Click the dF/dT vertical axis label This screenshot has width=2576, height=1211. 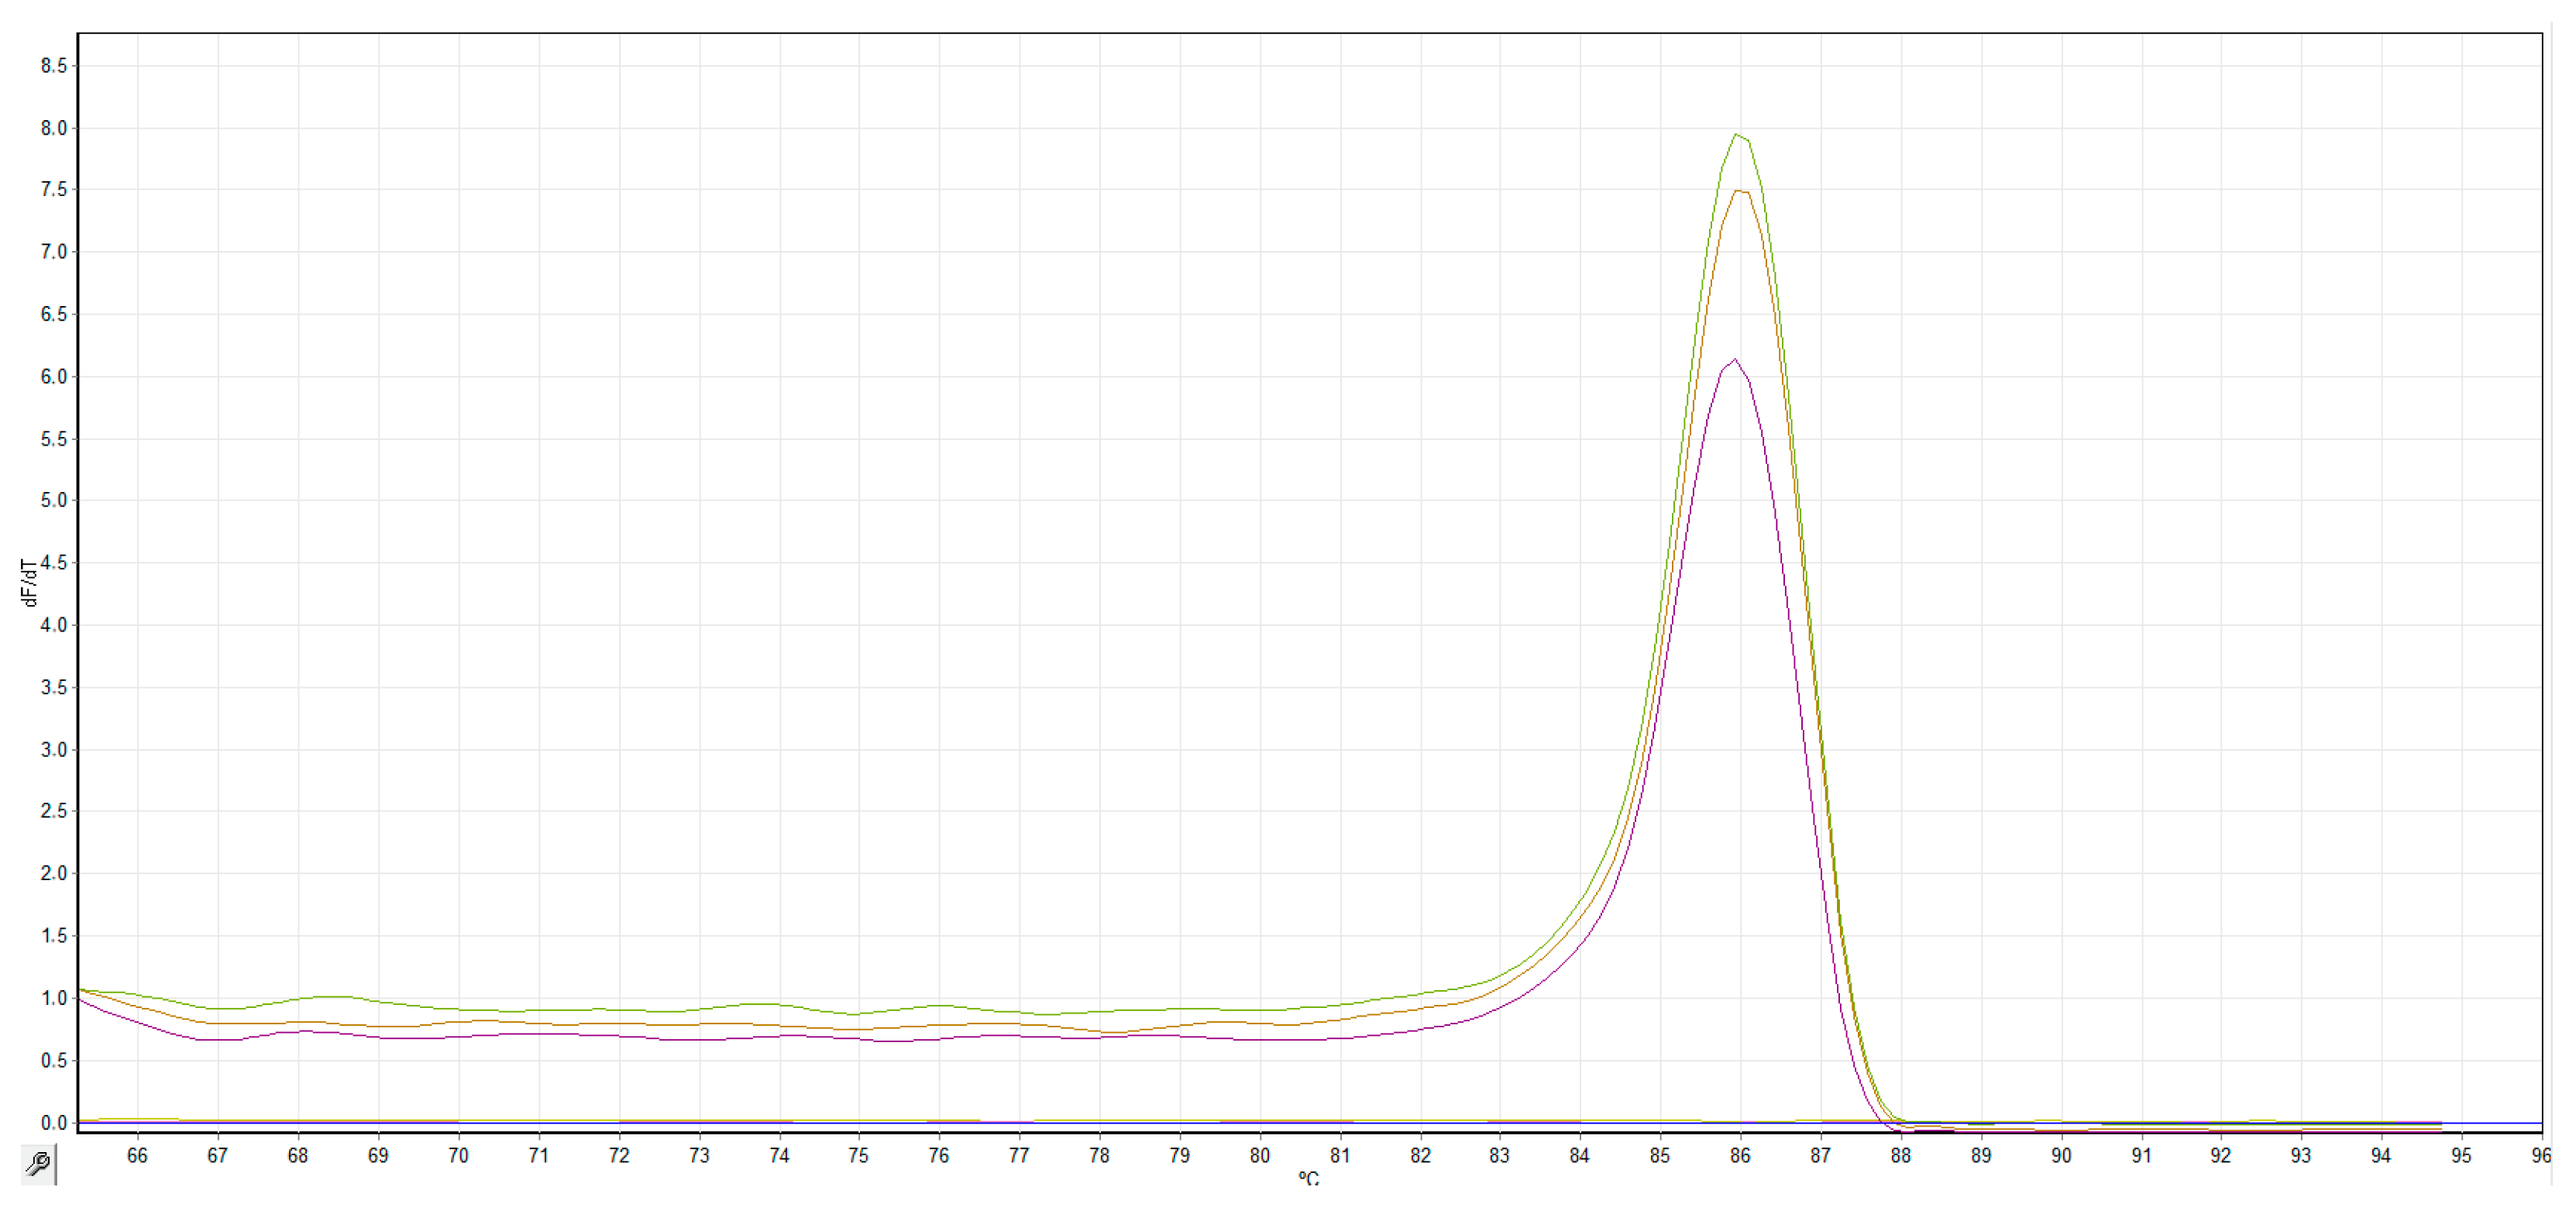click(29, 582)
